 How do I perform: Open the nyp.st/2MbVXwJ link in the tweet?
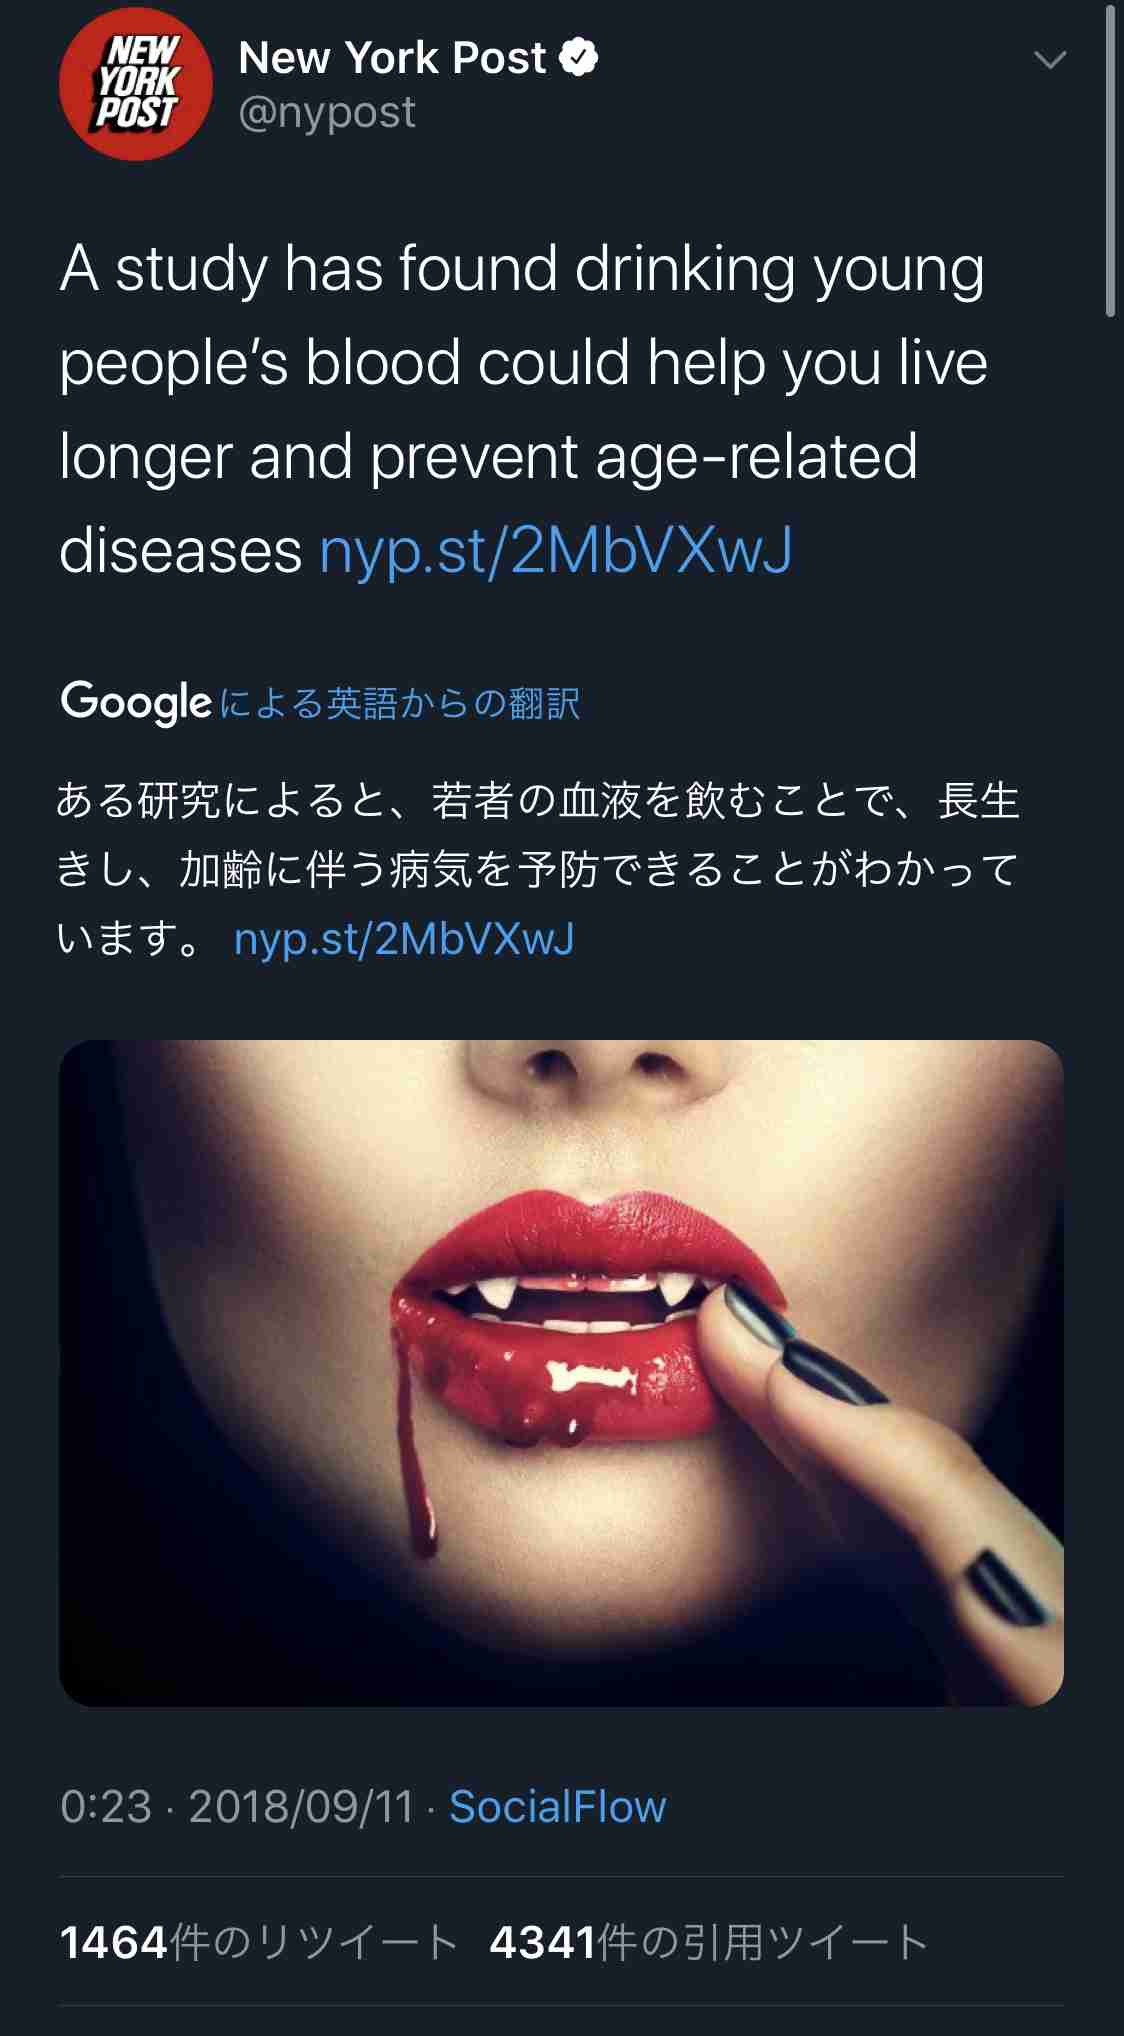click(x=556, y=550)
